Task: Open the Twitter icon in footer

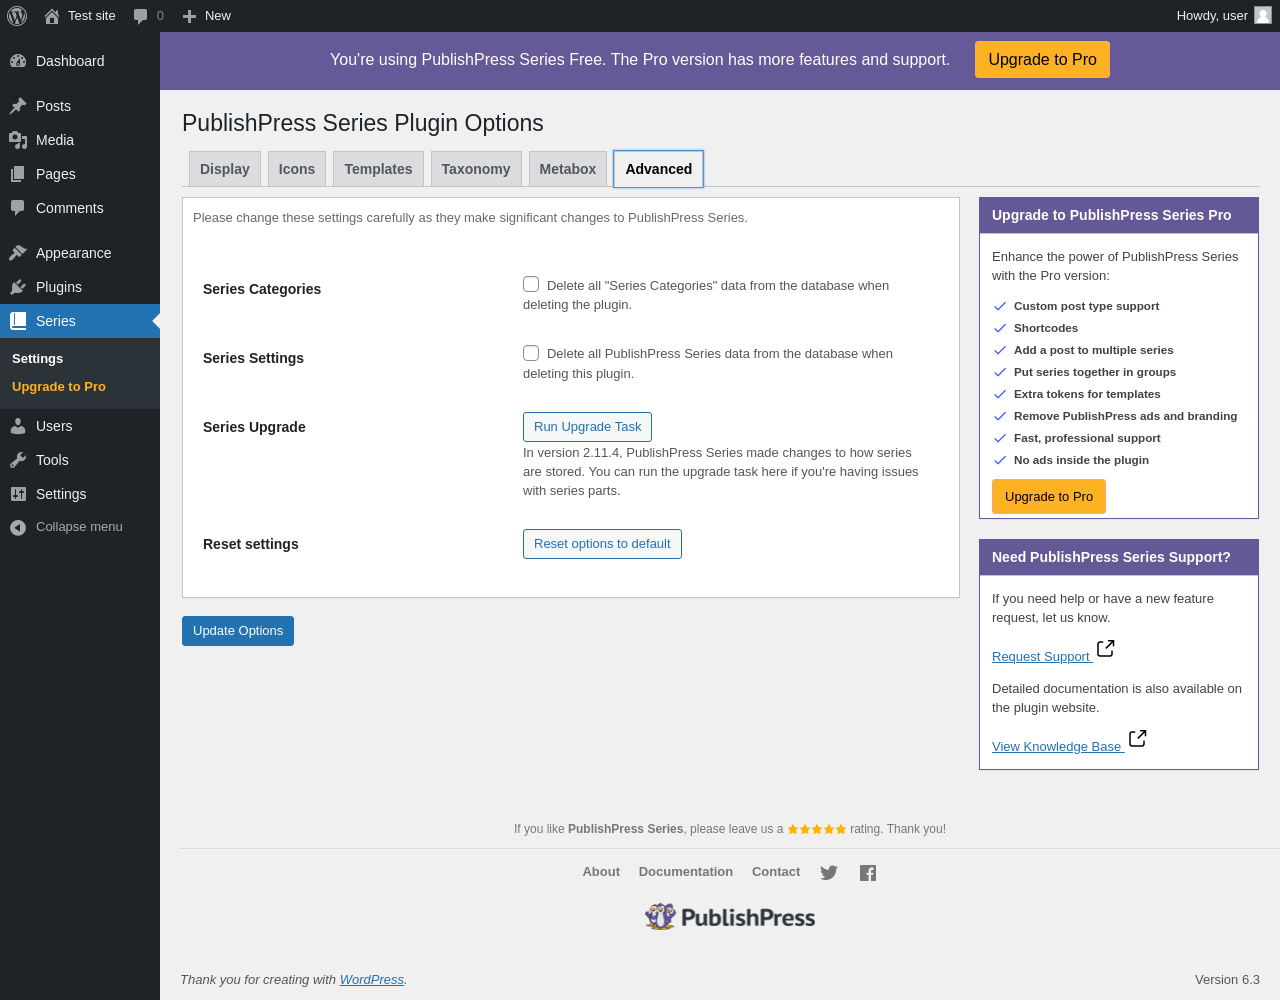Action: [x=829, y=873]
